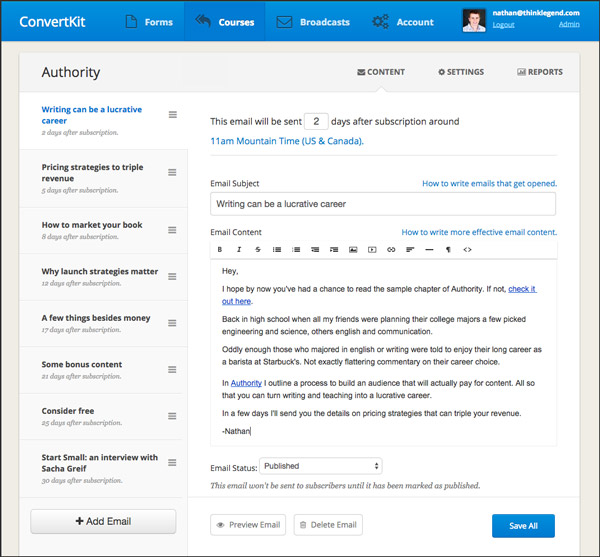Click the drag handle beside 'Consider free'
The width and height of the screenshot is (600, 557).
tap(173, 412)
